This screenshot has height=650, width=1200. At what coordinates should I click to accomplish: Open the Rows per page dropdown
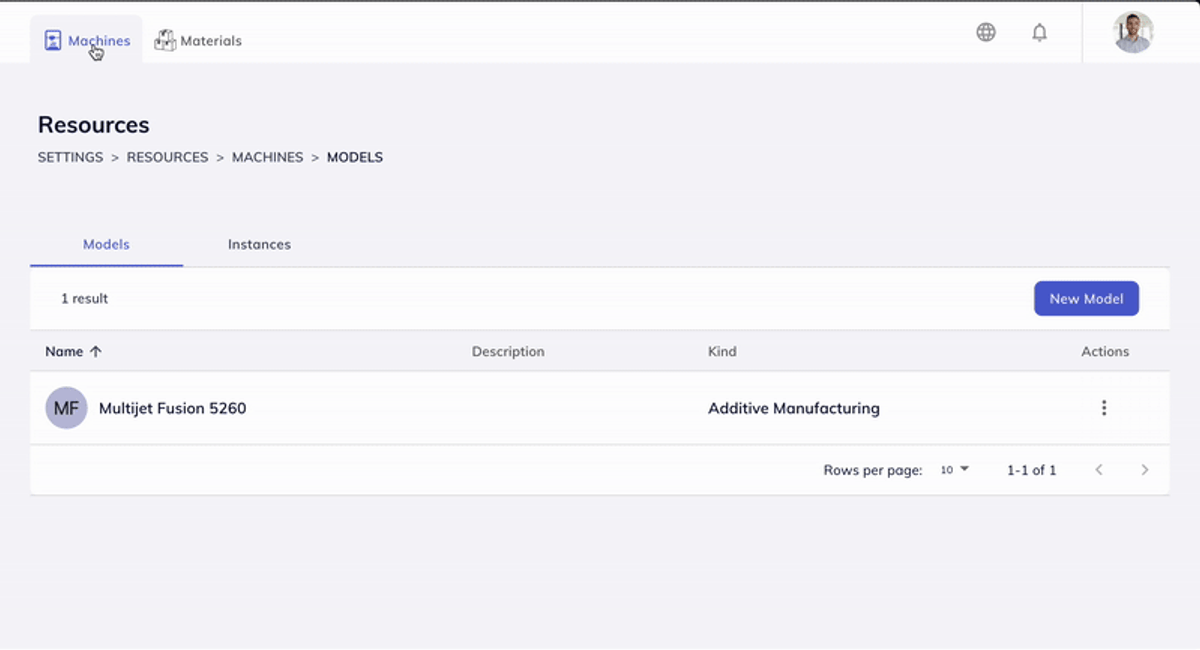coord(955,470)
